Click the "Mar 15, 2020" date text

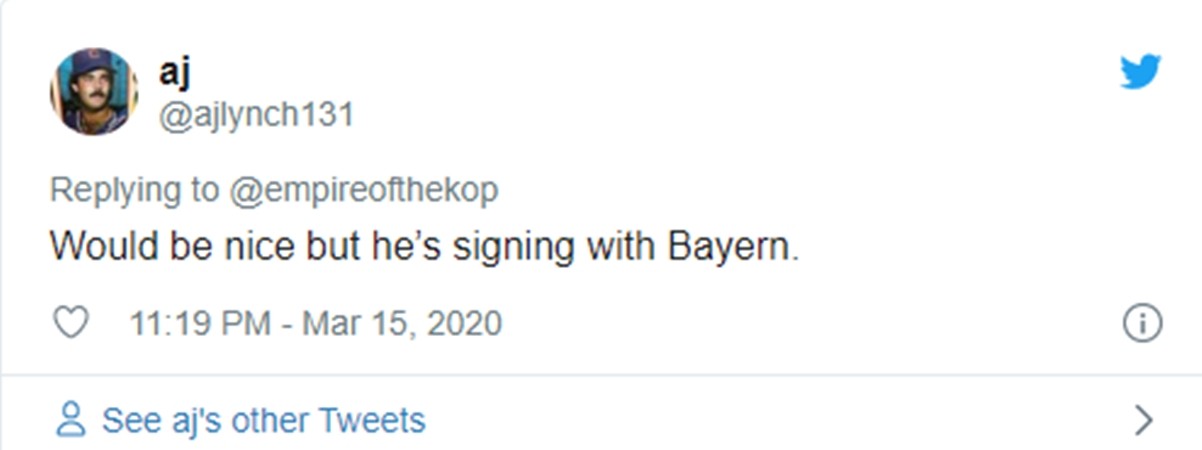click(402, 324)
